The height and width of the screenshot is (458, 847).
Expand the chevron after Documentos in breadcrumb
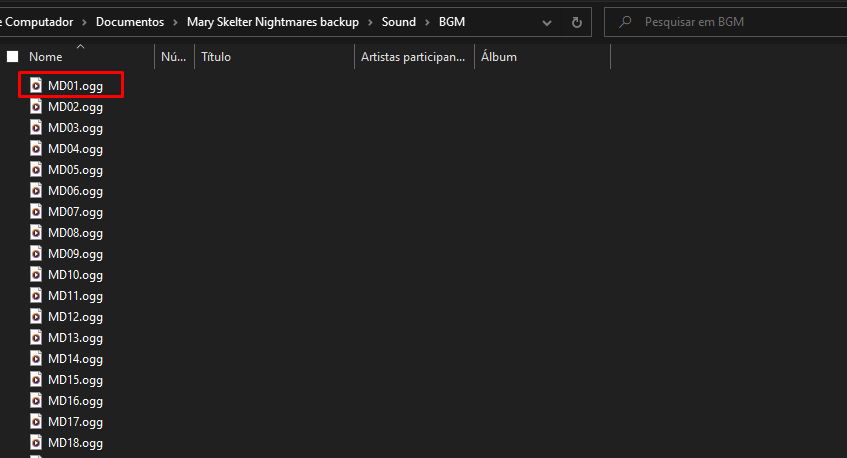175,22
